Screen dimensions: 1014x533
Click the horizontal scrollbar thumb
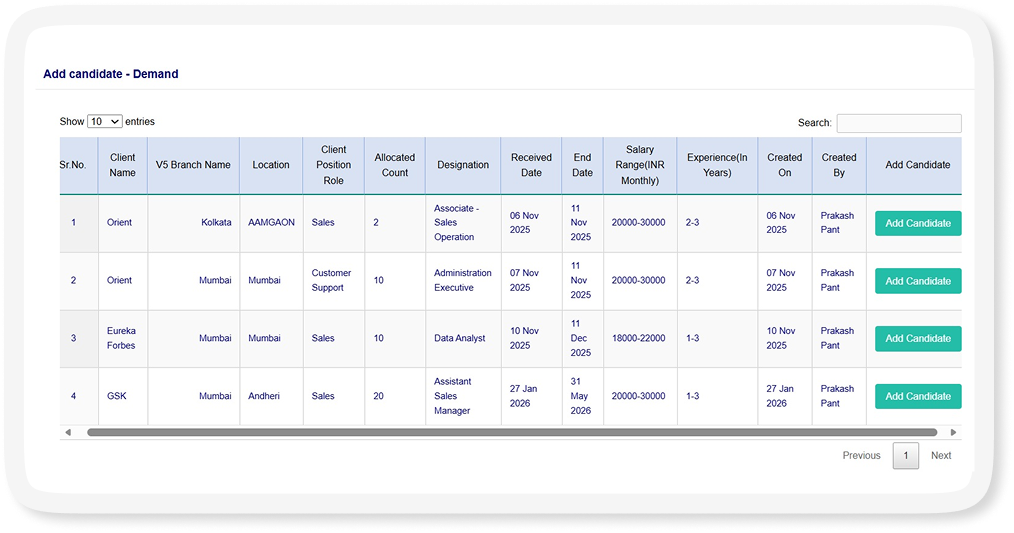(x=511, y=433)
